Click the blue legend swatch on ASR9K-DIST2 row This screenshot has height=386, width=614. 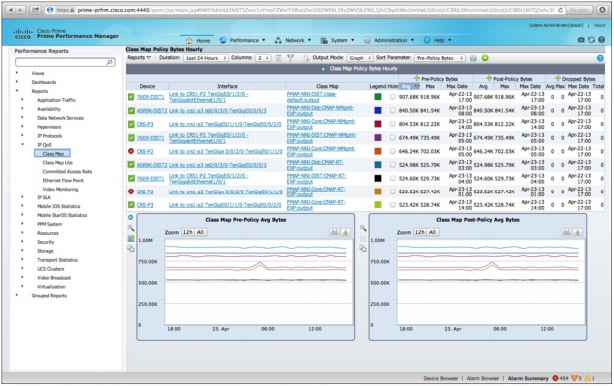pos(378,111)
